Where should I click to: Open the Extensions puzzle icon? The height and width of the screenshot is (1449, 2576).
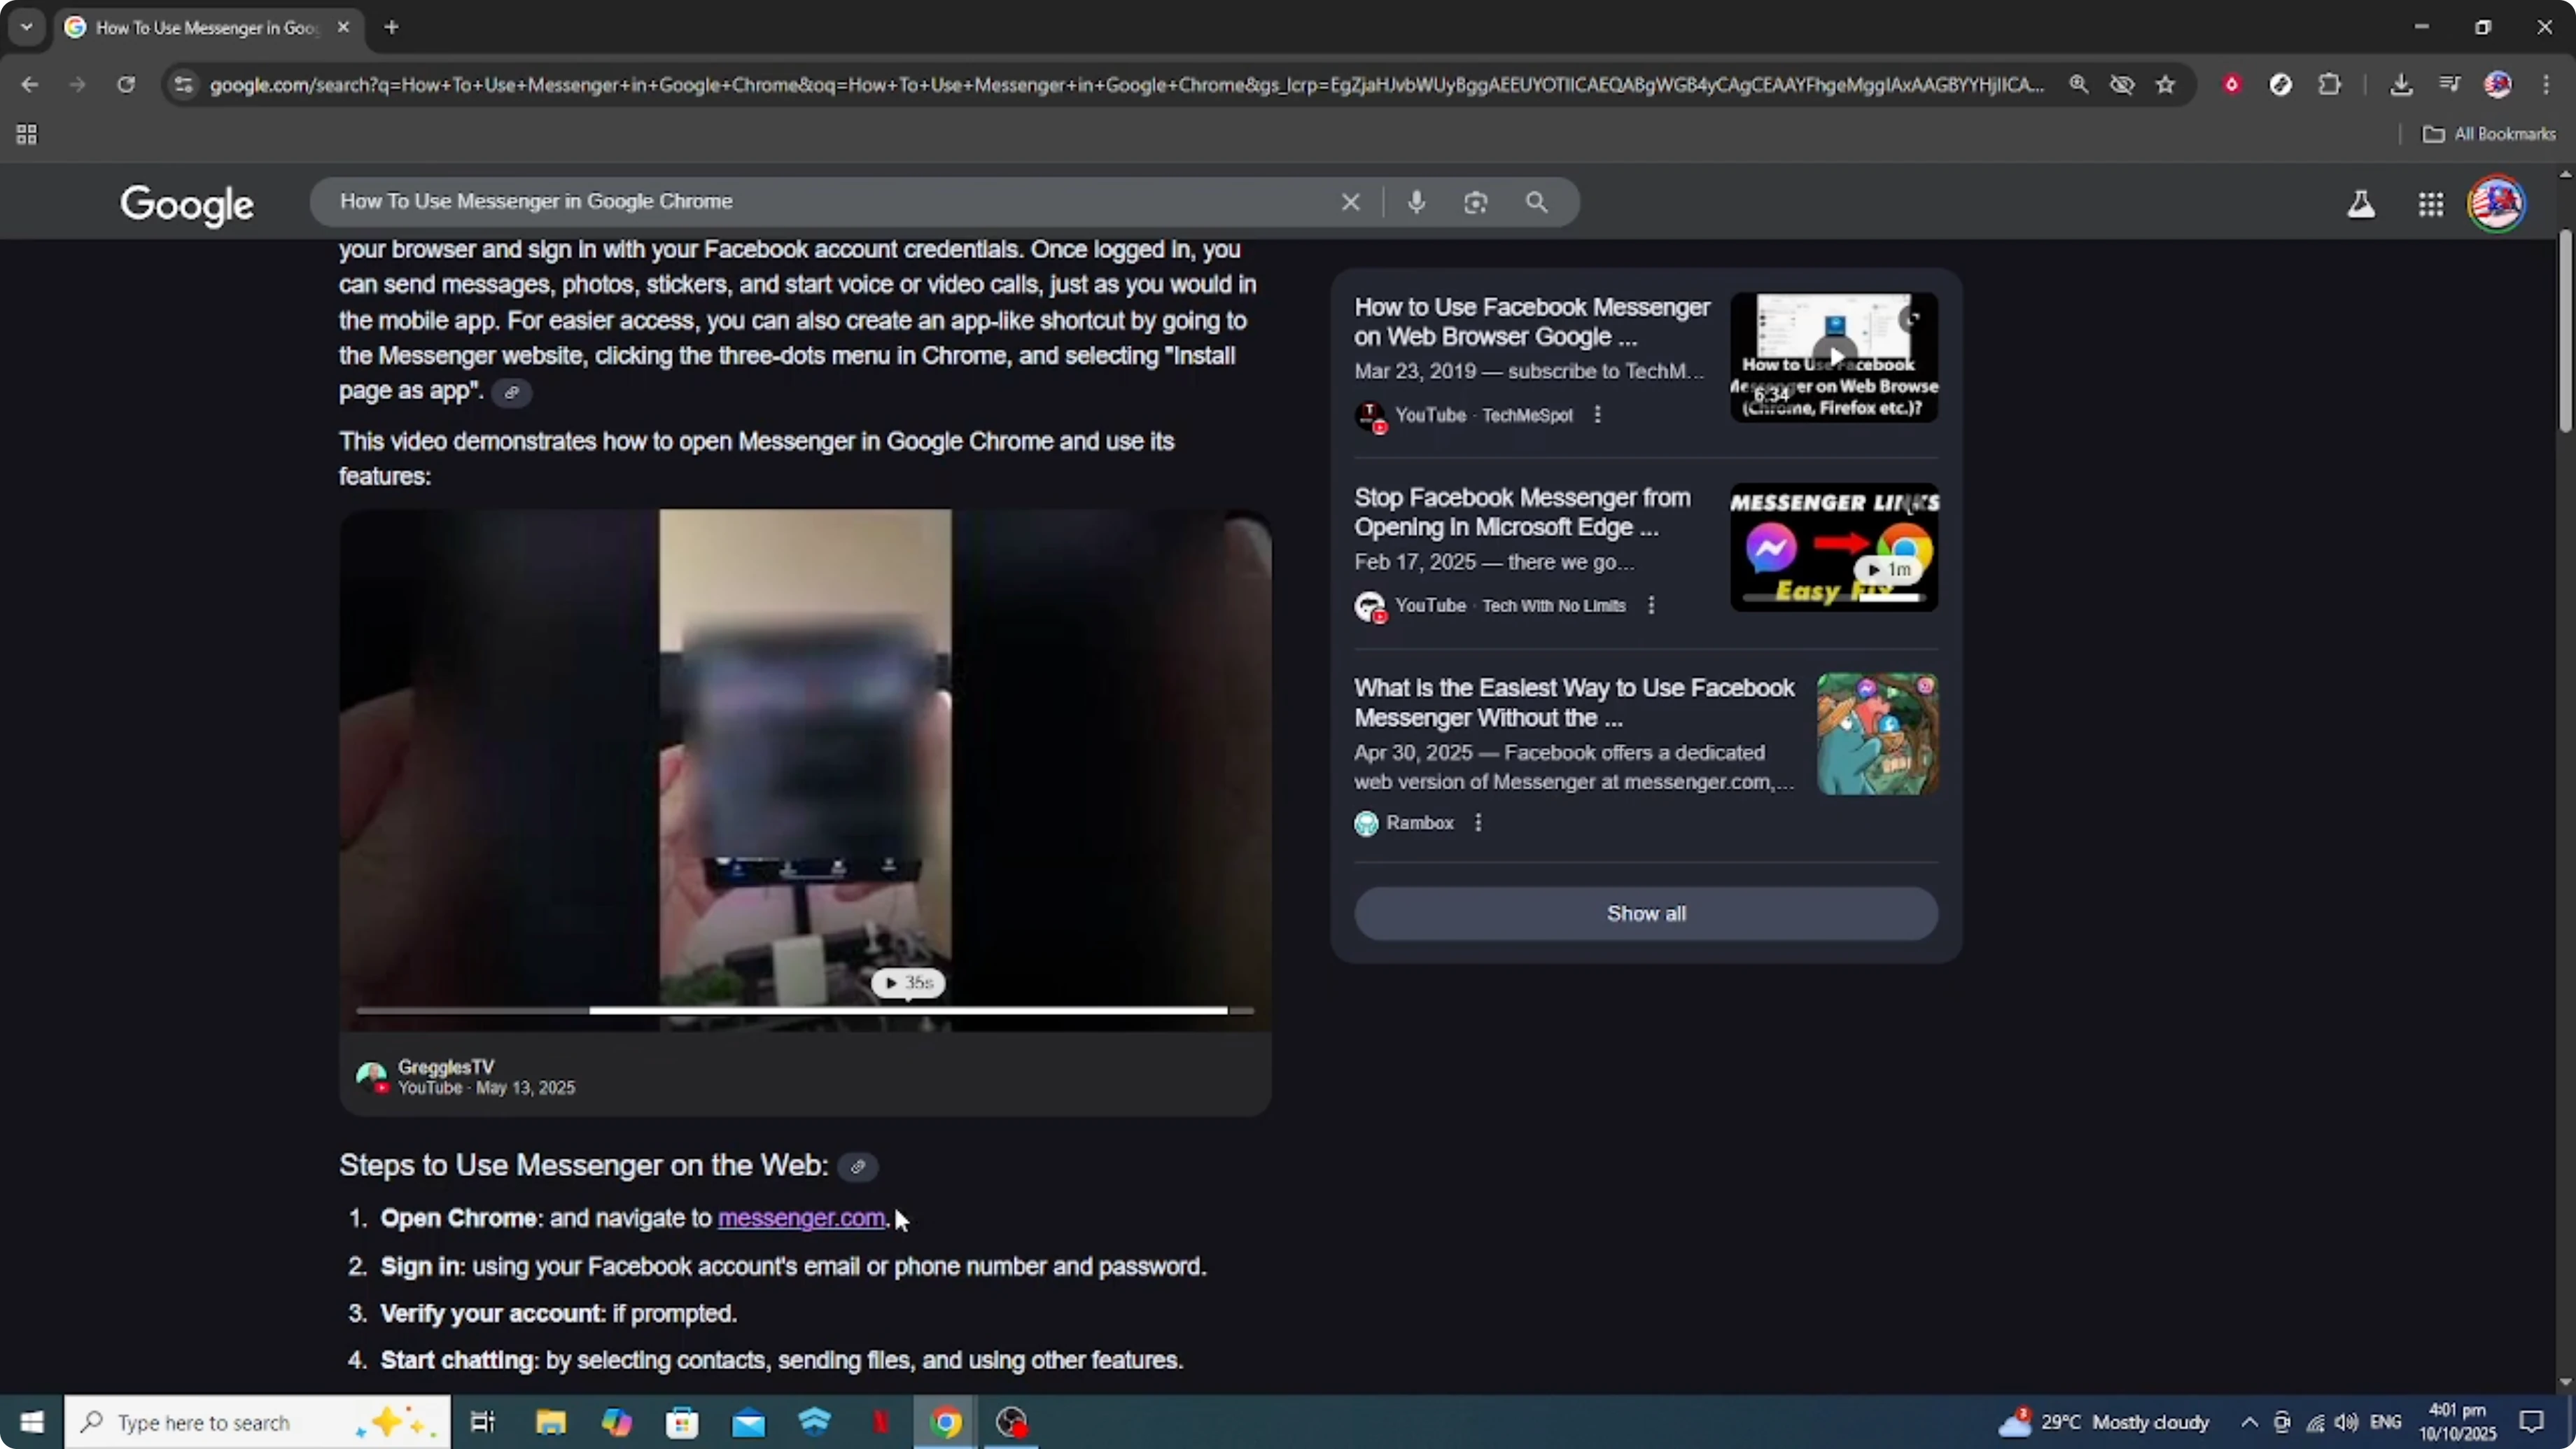point(2330,85)
